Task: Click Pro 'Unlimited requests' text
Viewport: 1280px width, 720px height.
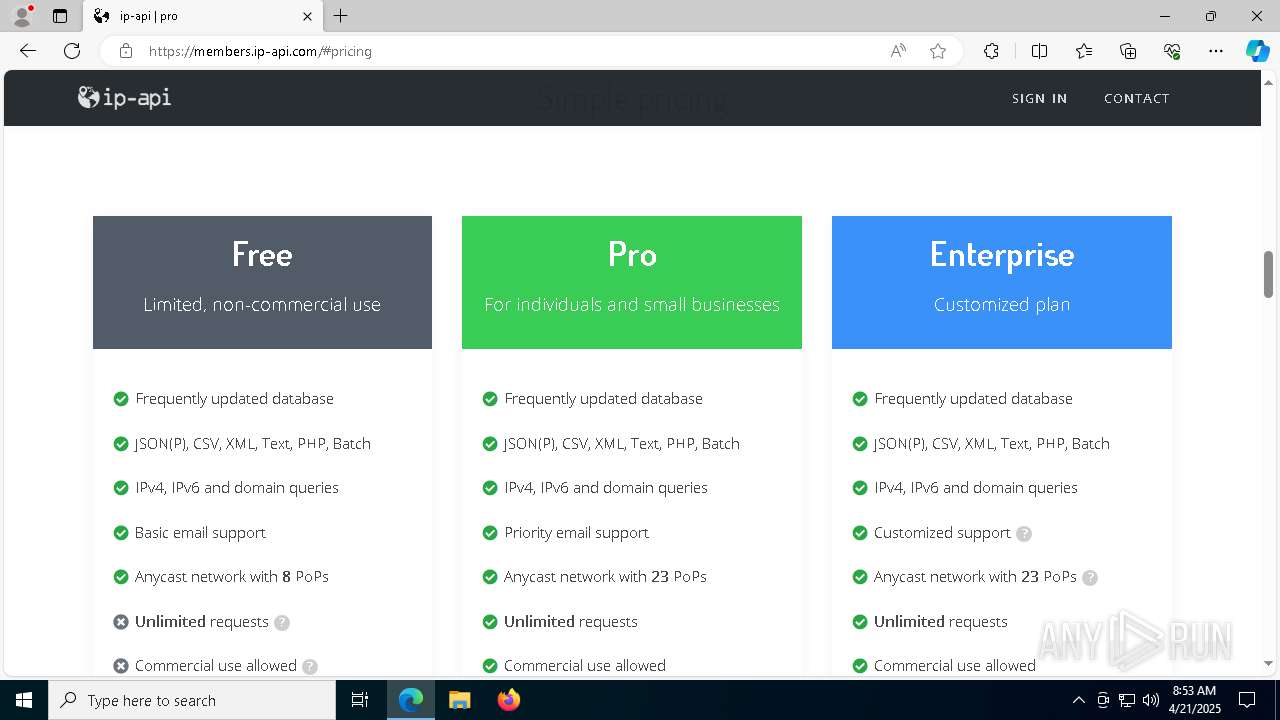Action: tap(570, 622)
